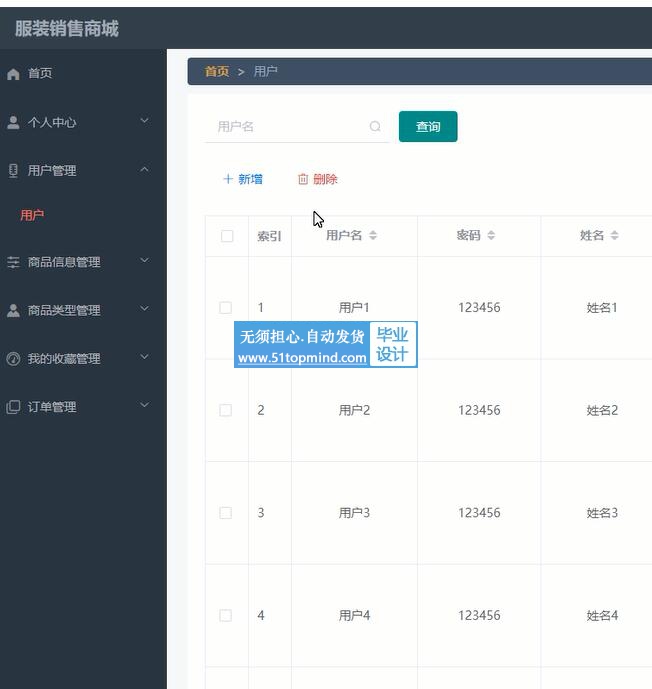Click index cell 4 in the table
Screen dimensions: 652x689
tap(261, 616)
